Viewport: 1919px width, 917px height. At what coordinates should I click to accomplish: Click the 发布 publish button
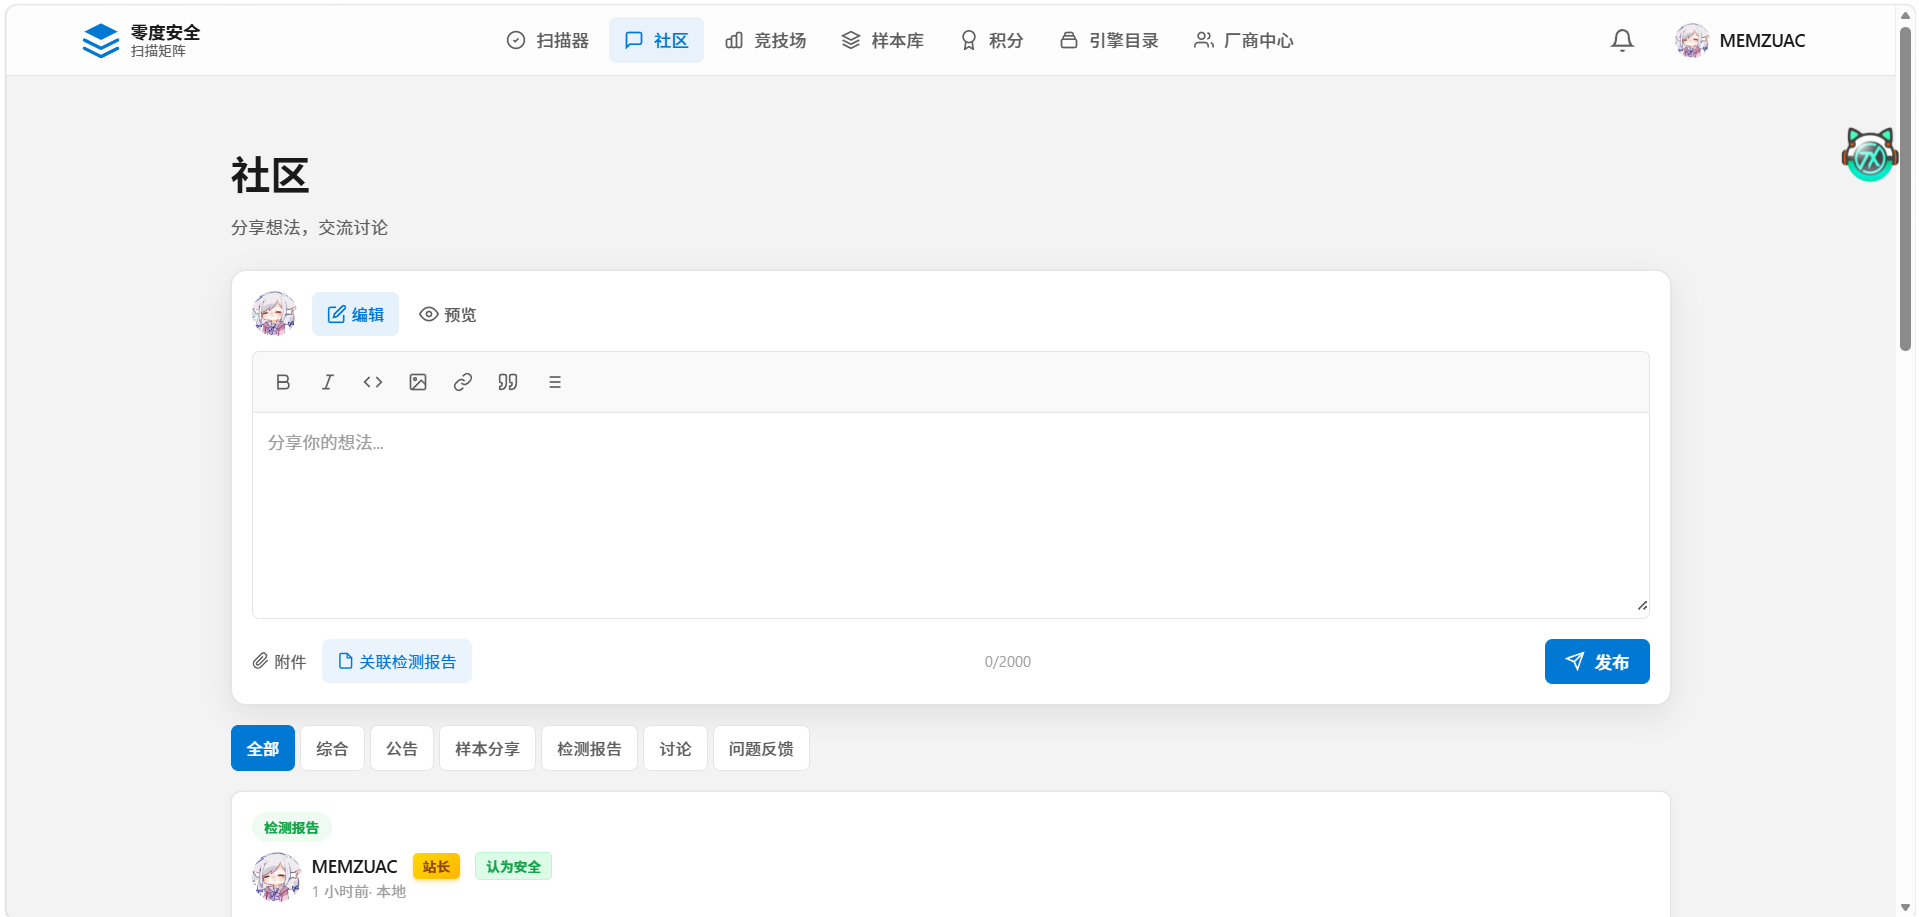(x=1597, y=661)
